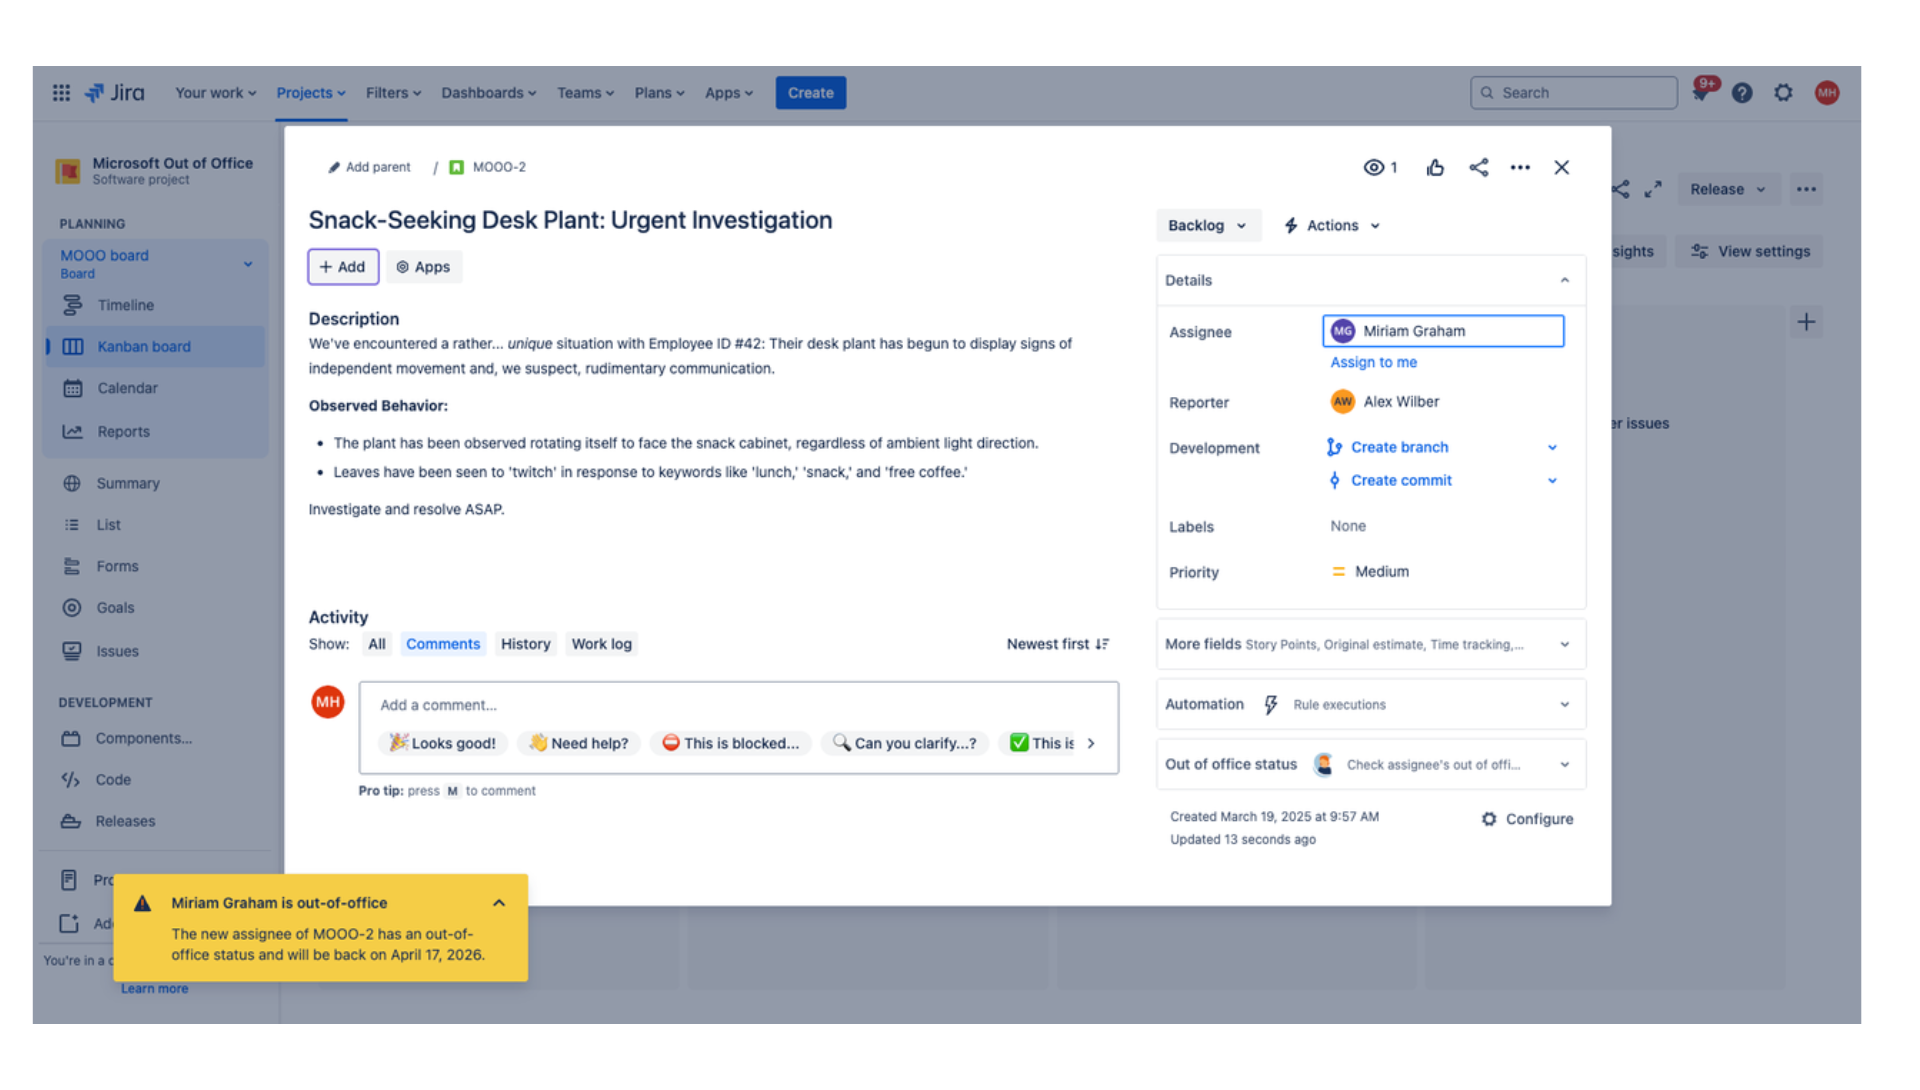Expand the More fields section
This screenshot has width=1920, height=1090.
(1370, 645)
